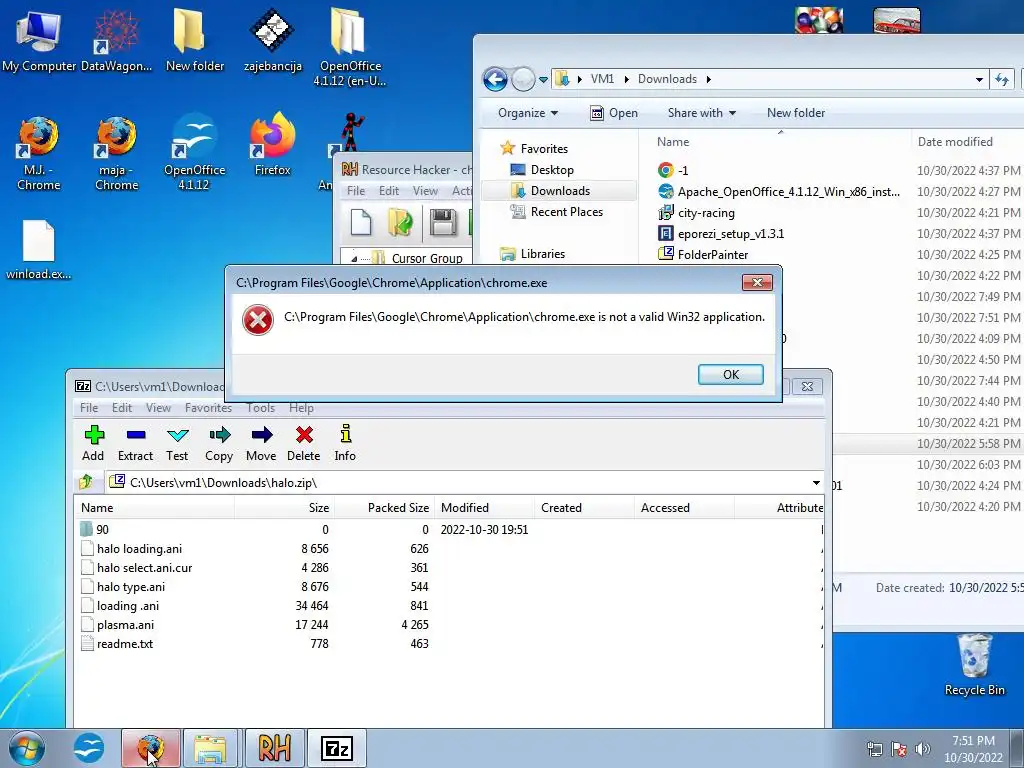1024x768 pixels.
Task: Sort Explorer files by Date modified
Action: click(x=955, y=142)
